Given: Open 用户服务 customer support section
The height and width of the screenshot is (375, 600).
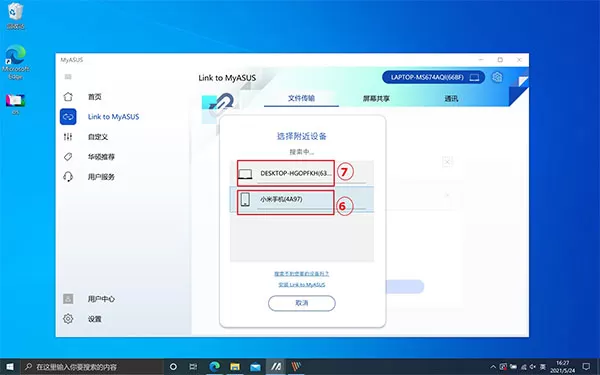Looking at the screenshot, I should pos(101,177).
